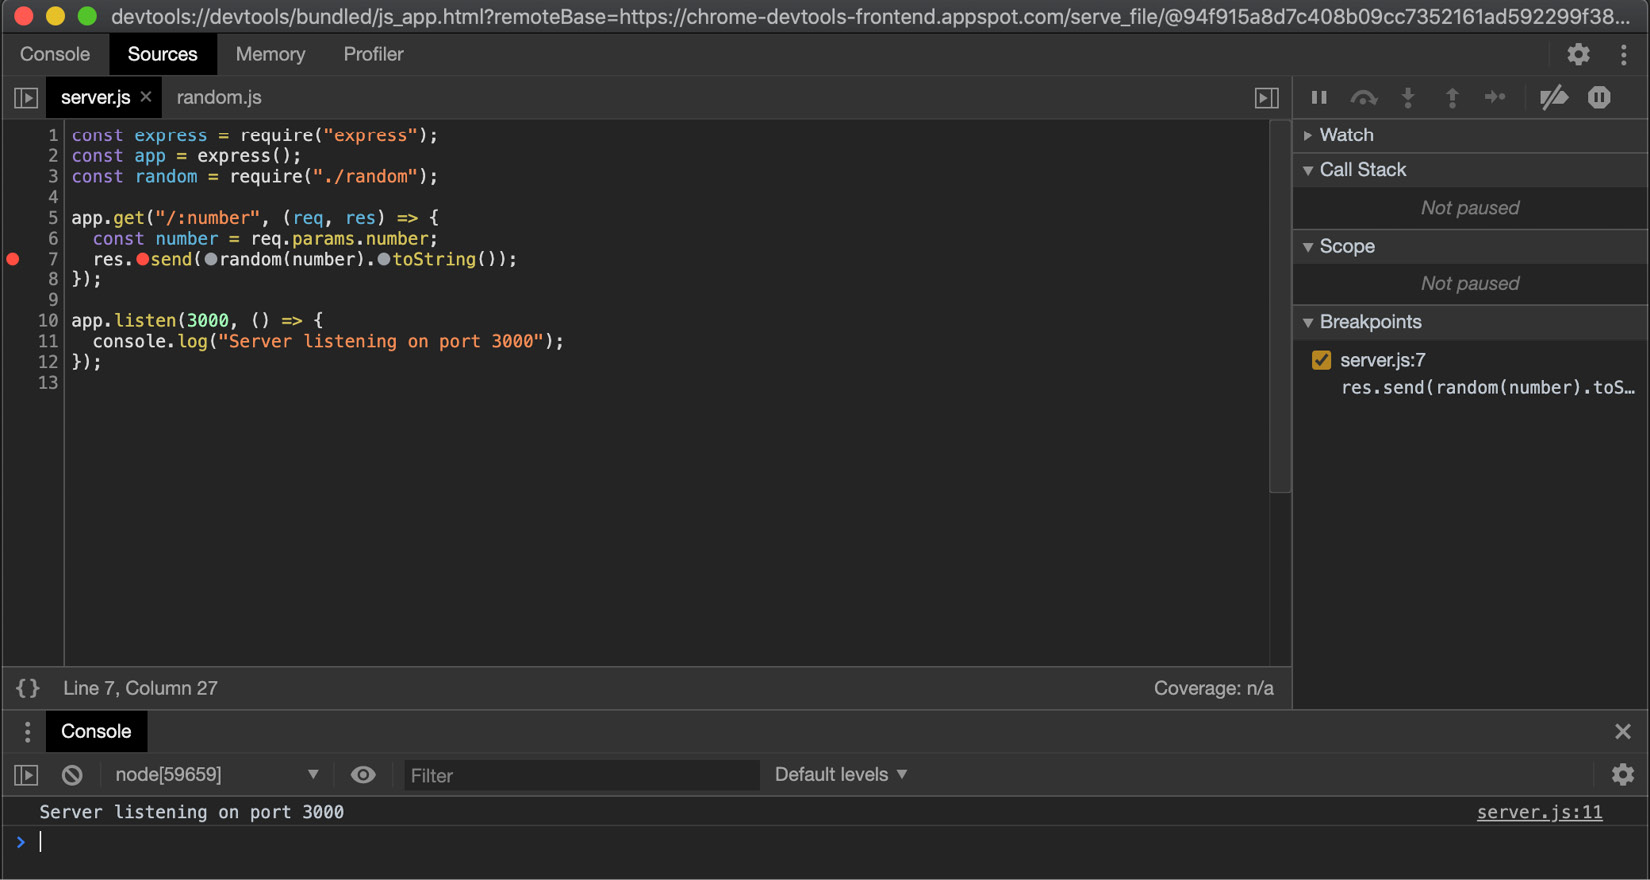The height and width of the screenshot is (880, 1650).
Task: Create a live expression (eye icon)
Action: [x=363, y=775]
